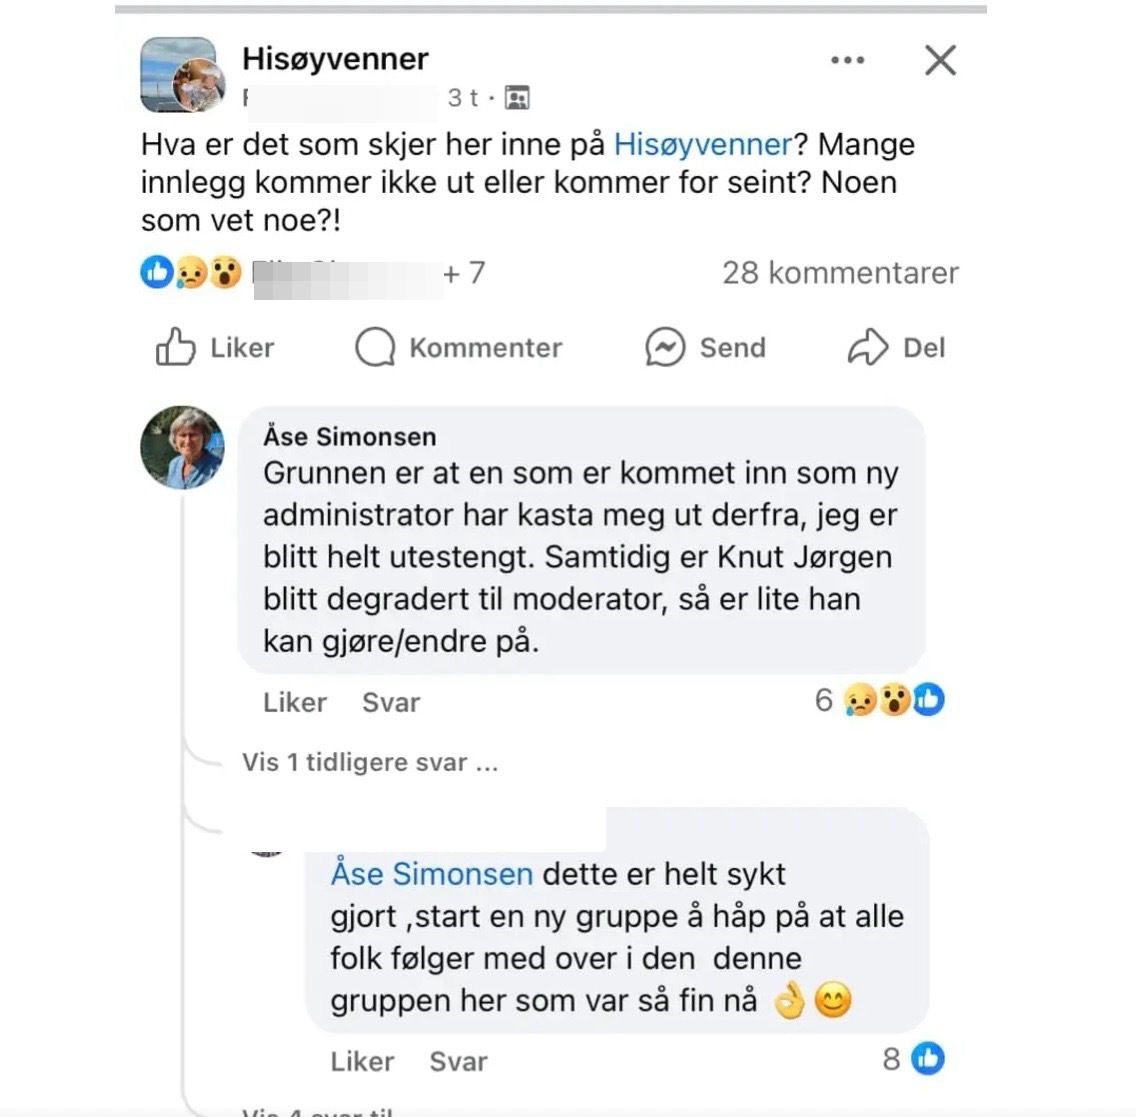The image size is (1136, 1117).
Task: Click the Åse Simonsen mention in the reply
Action: coord(431,874)
